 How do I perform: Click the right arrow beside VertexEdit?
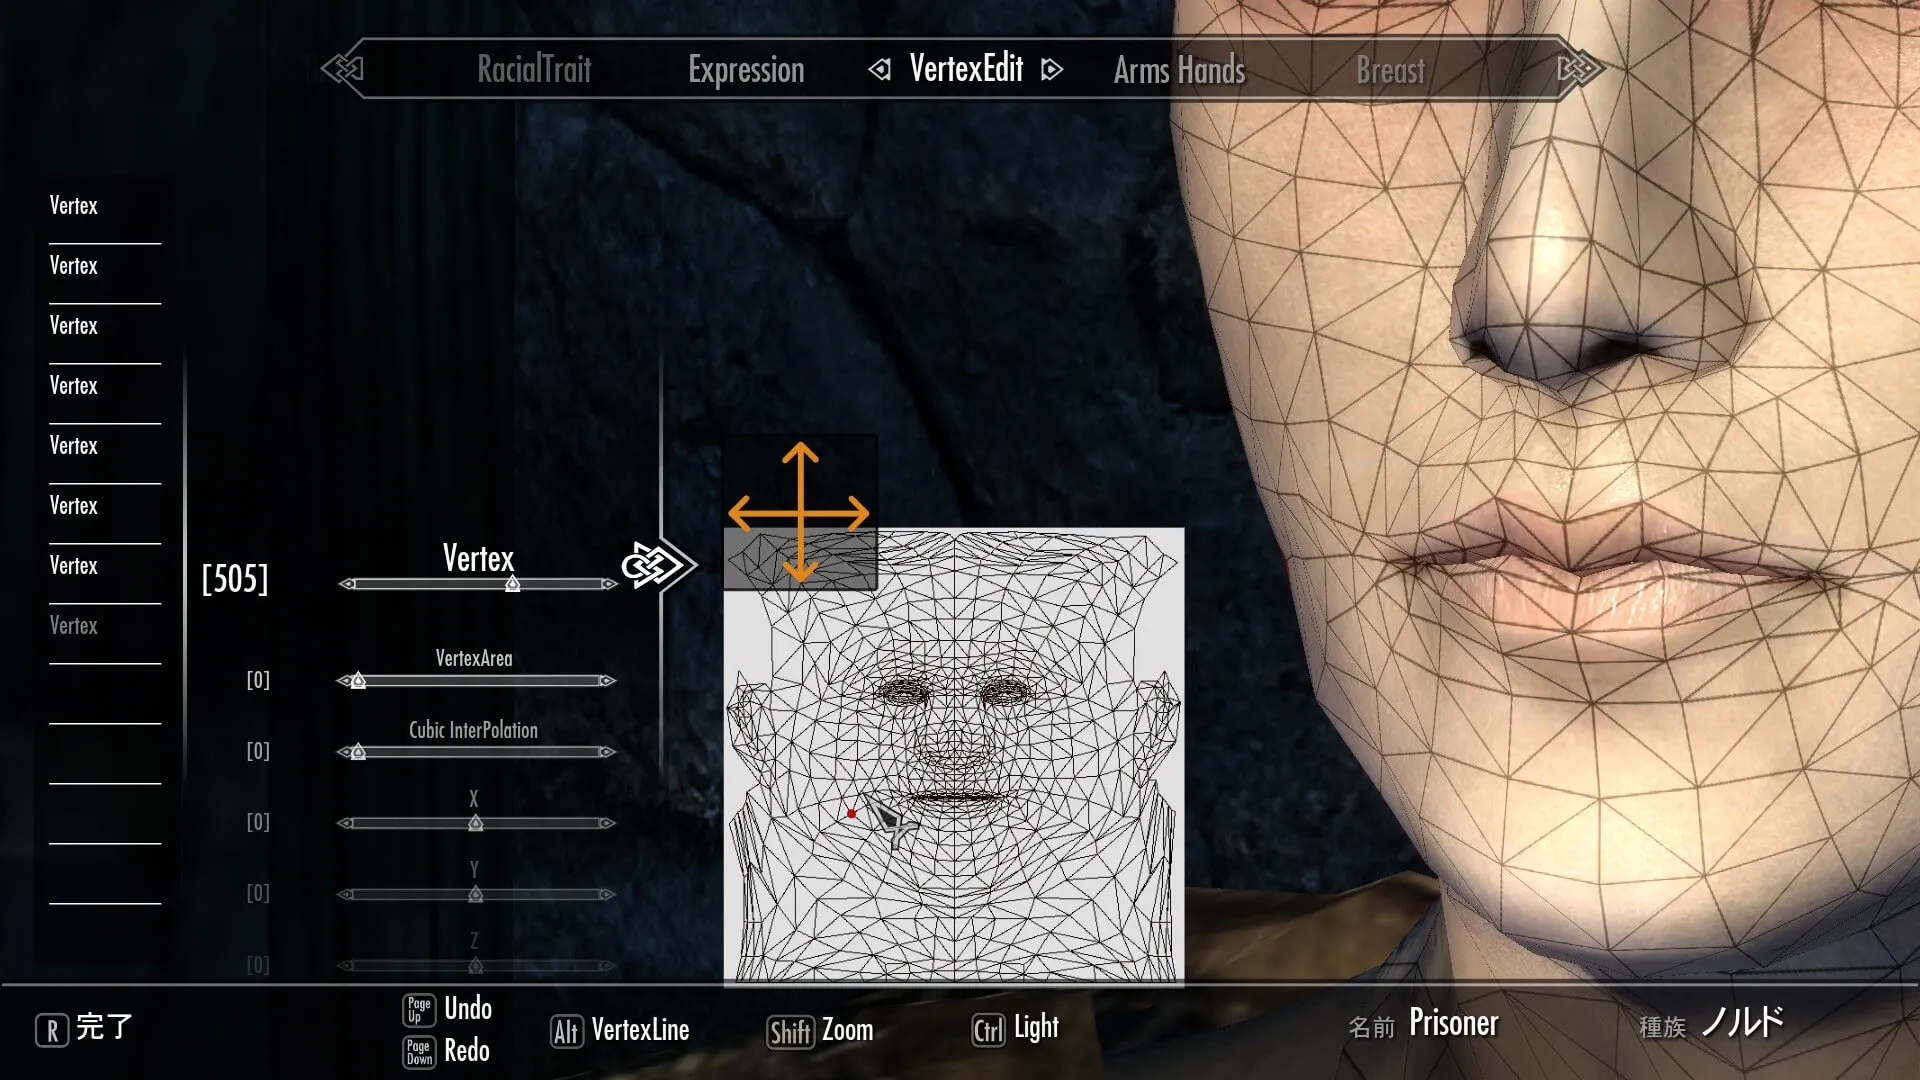click(1051, 70)
